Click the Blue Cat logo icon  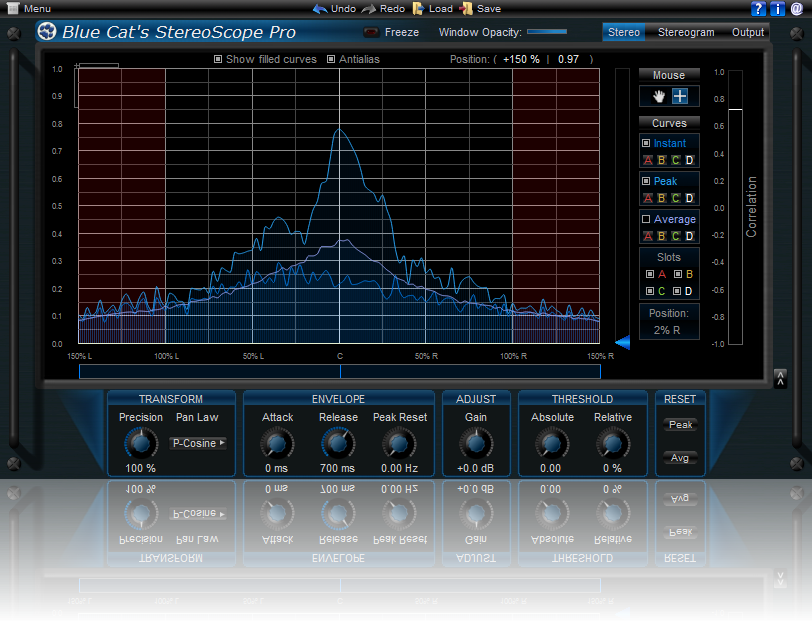click(x=48, y=31)
